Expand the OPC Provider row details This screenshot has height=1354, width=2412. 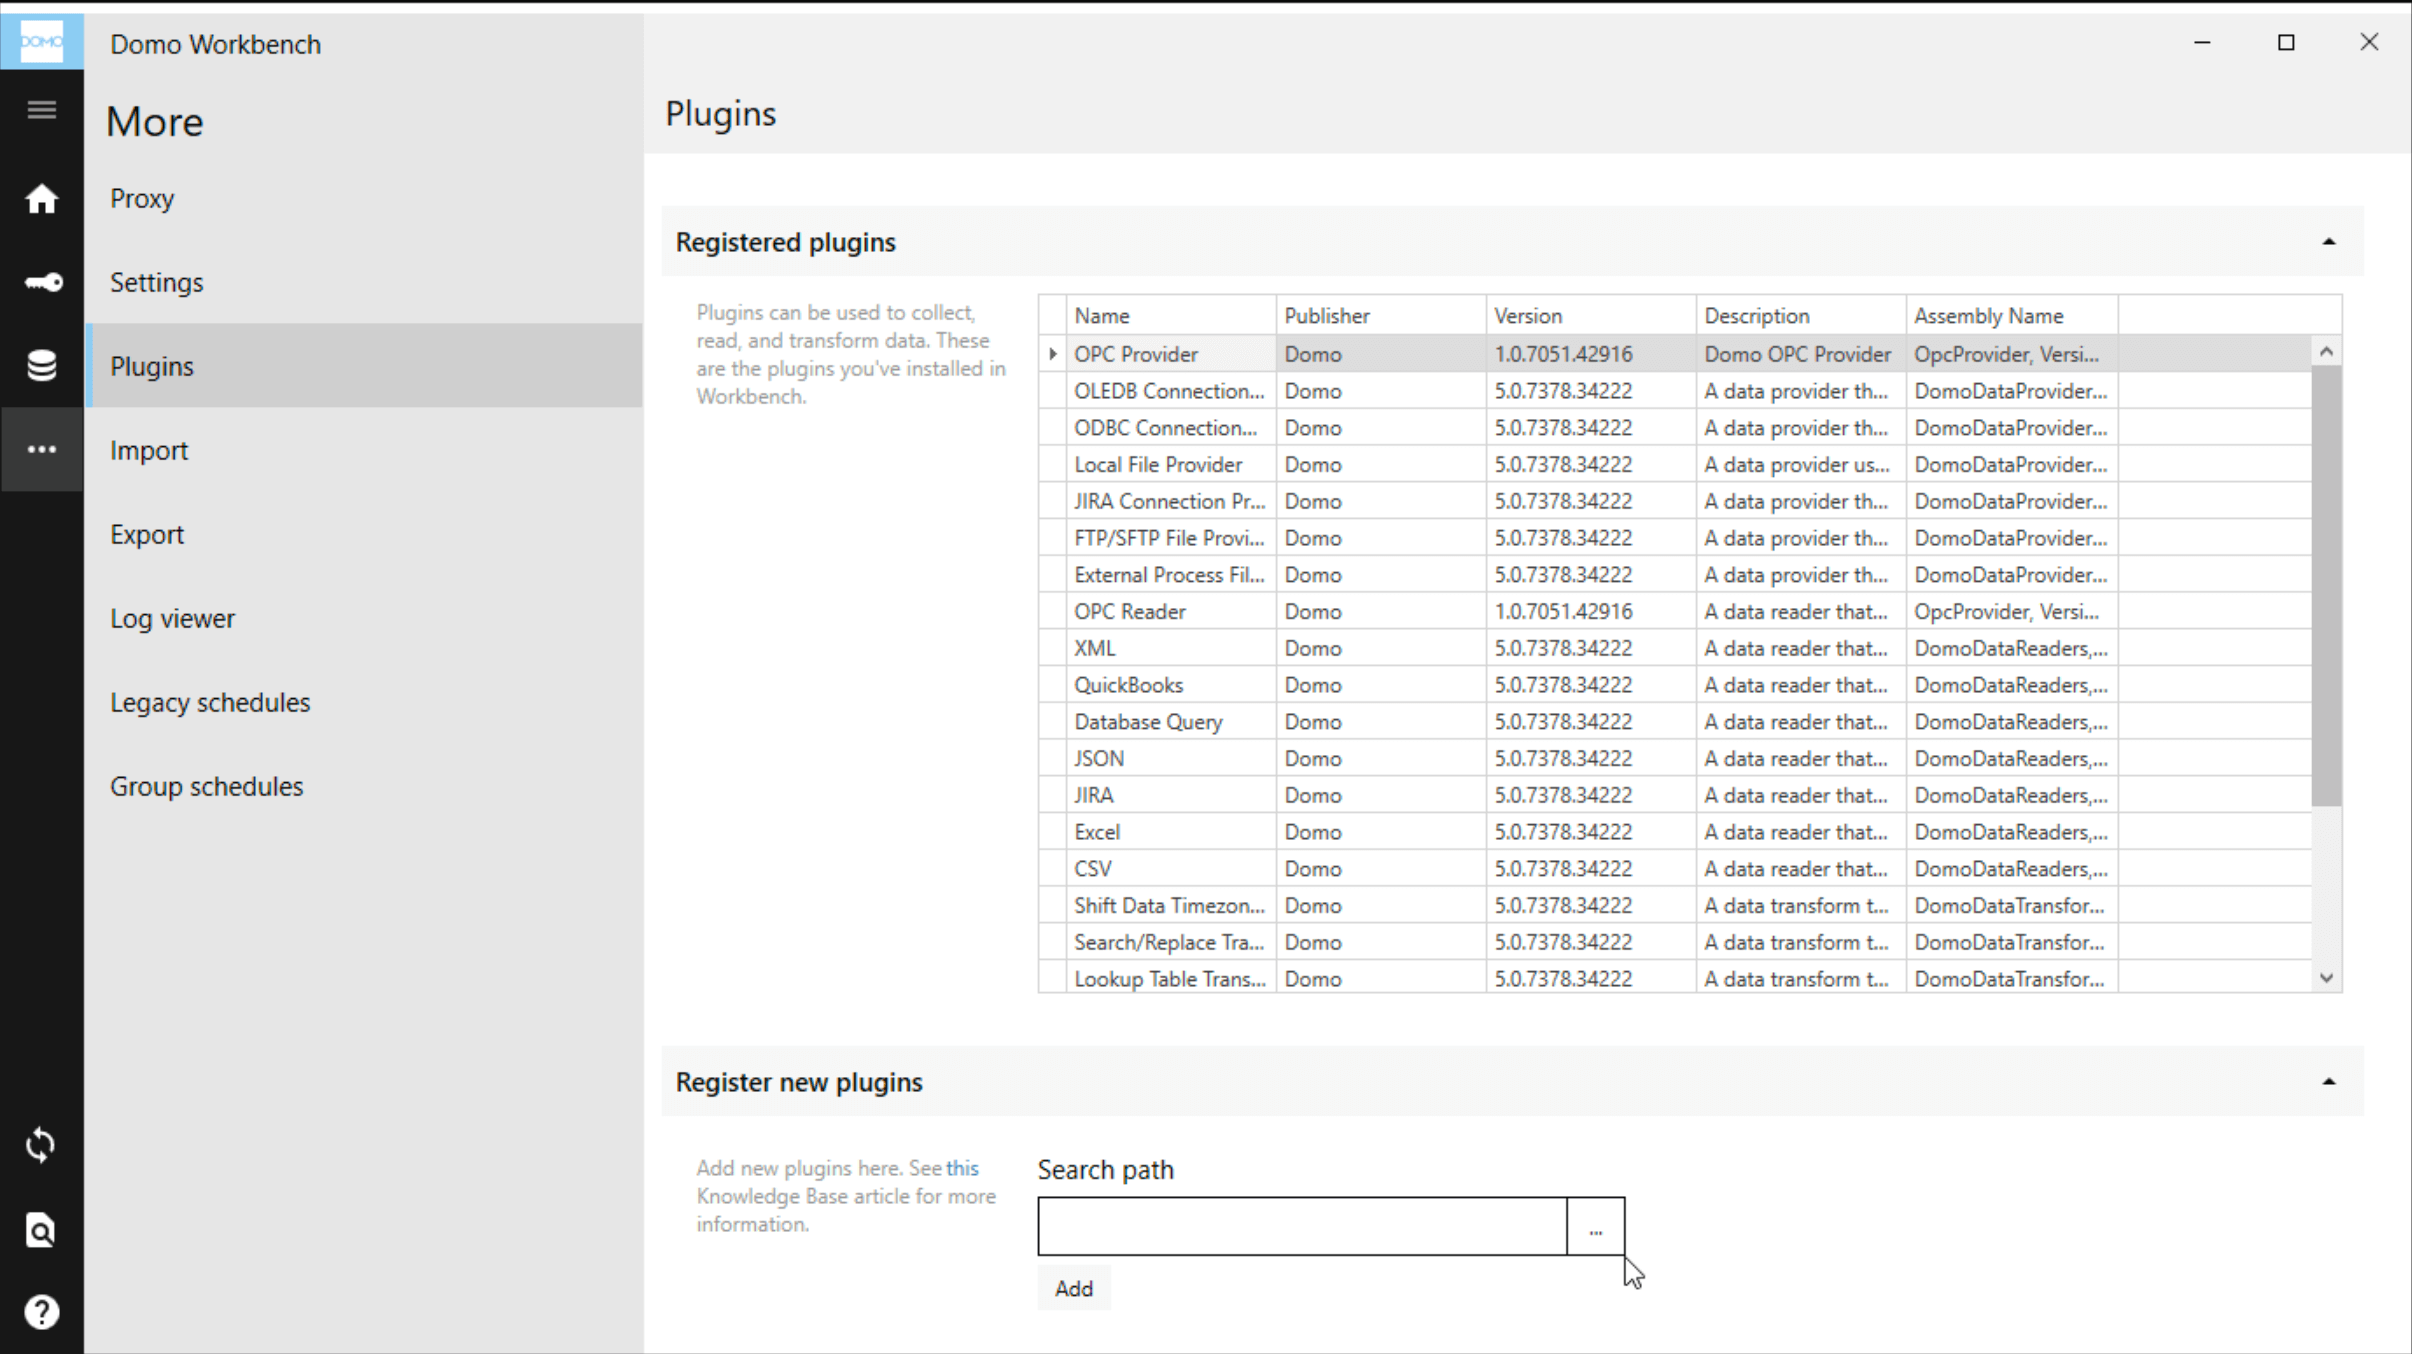(x=1052, y=353)
